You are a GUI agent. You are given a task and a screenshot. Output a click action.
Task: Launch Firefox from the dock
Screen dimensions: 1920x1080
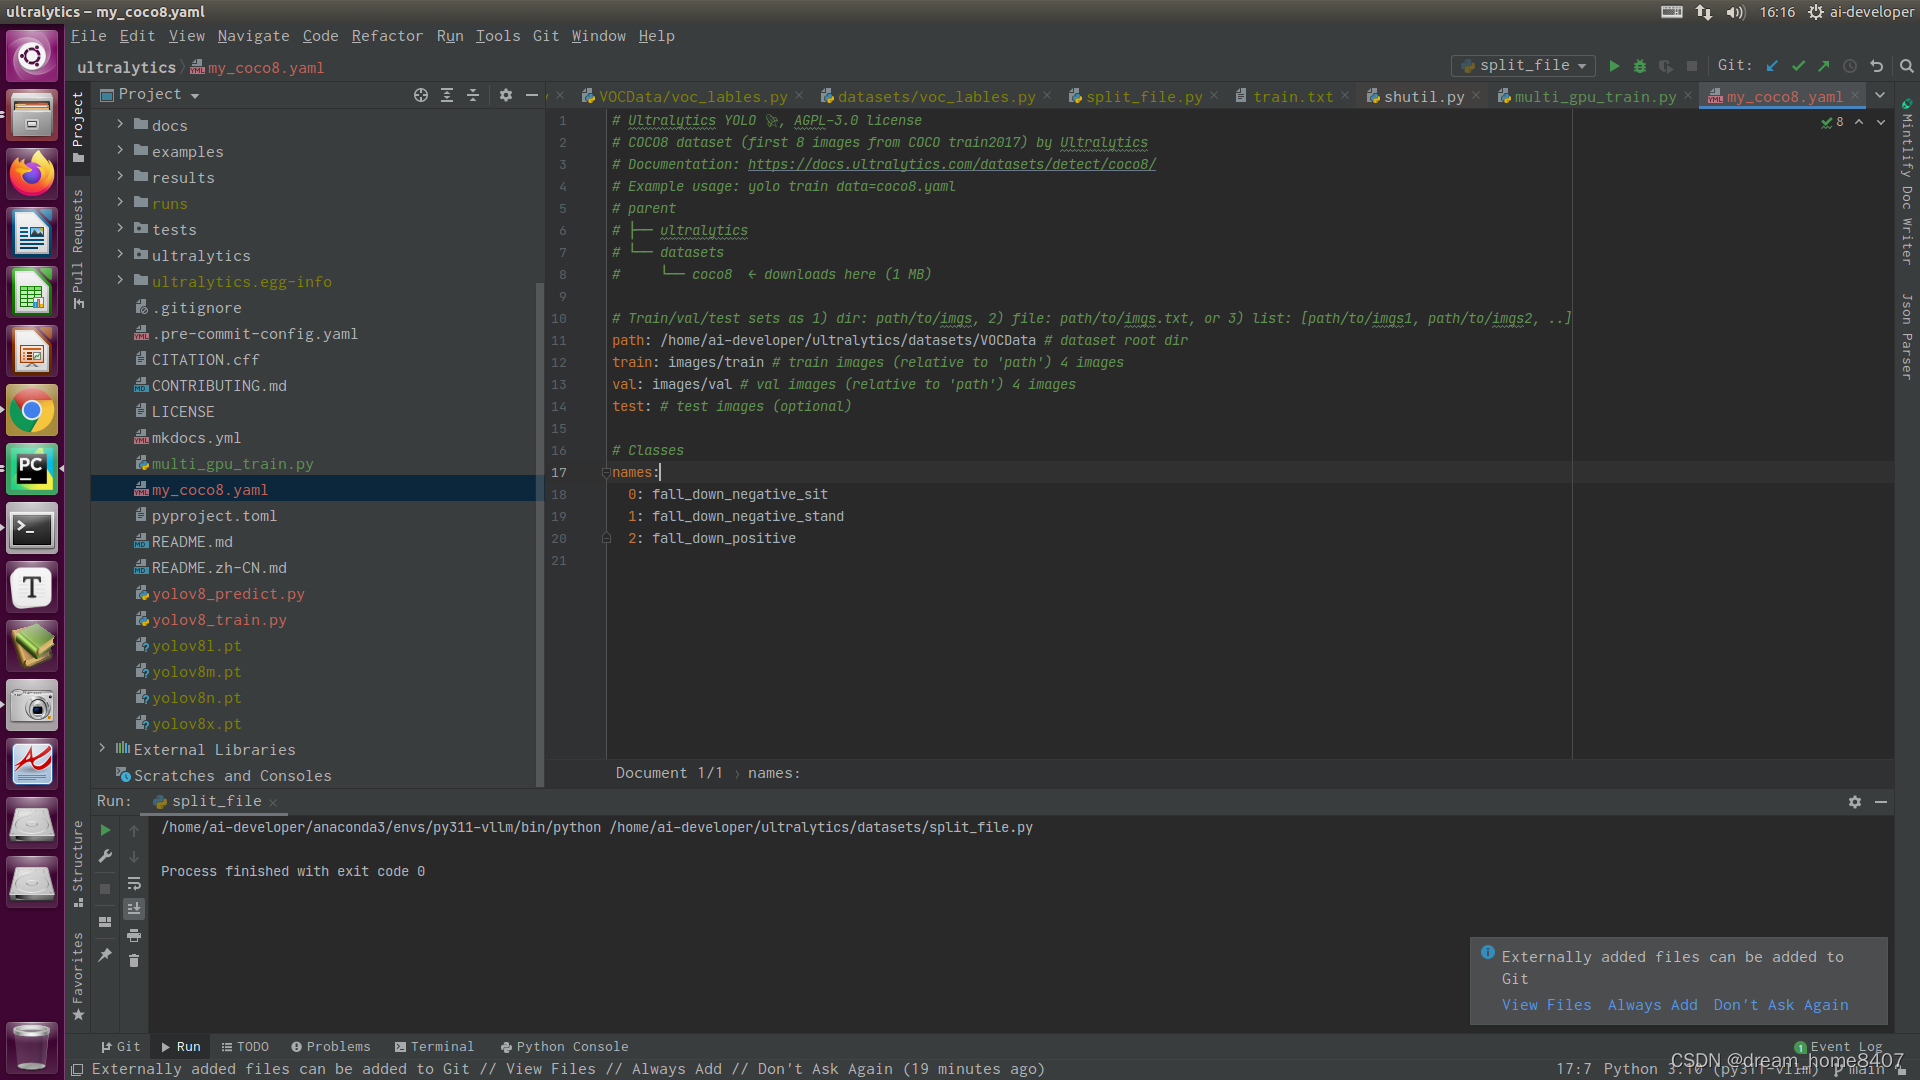pyautogui.click(x=32, y=174)
